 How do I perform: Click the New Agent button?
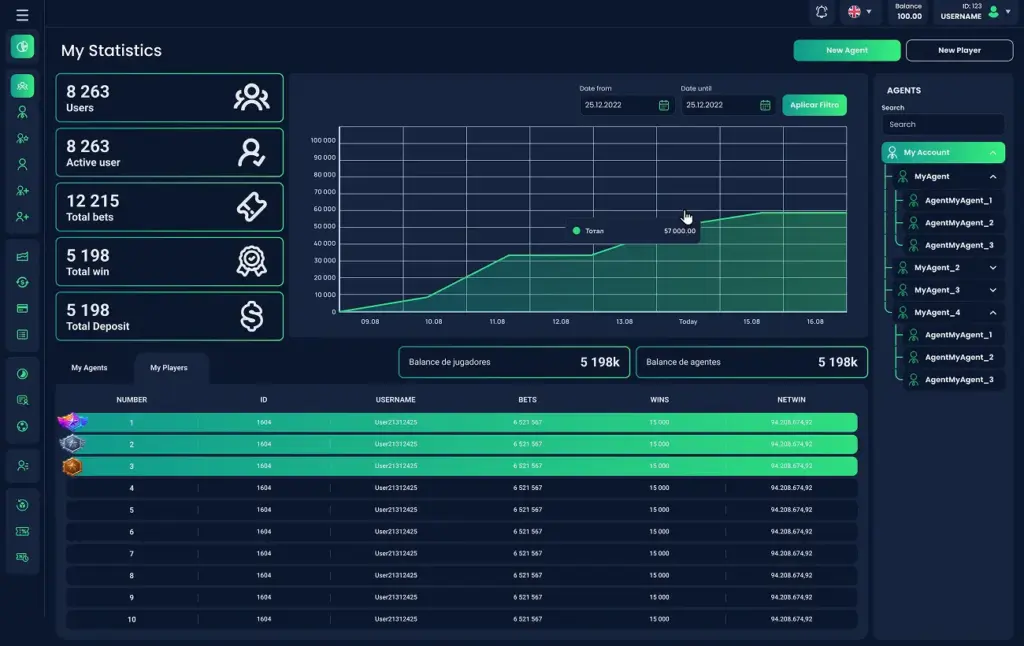(846, 50)
